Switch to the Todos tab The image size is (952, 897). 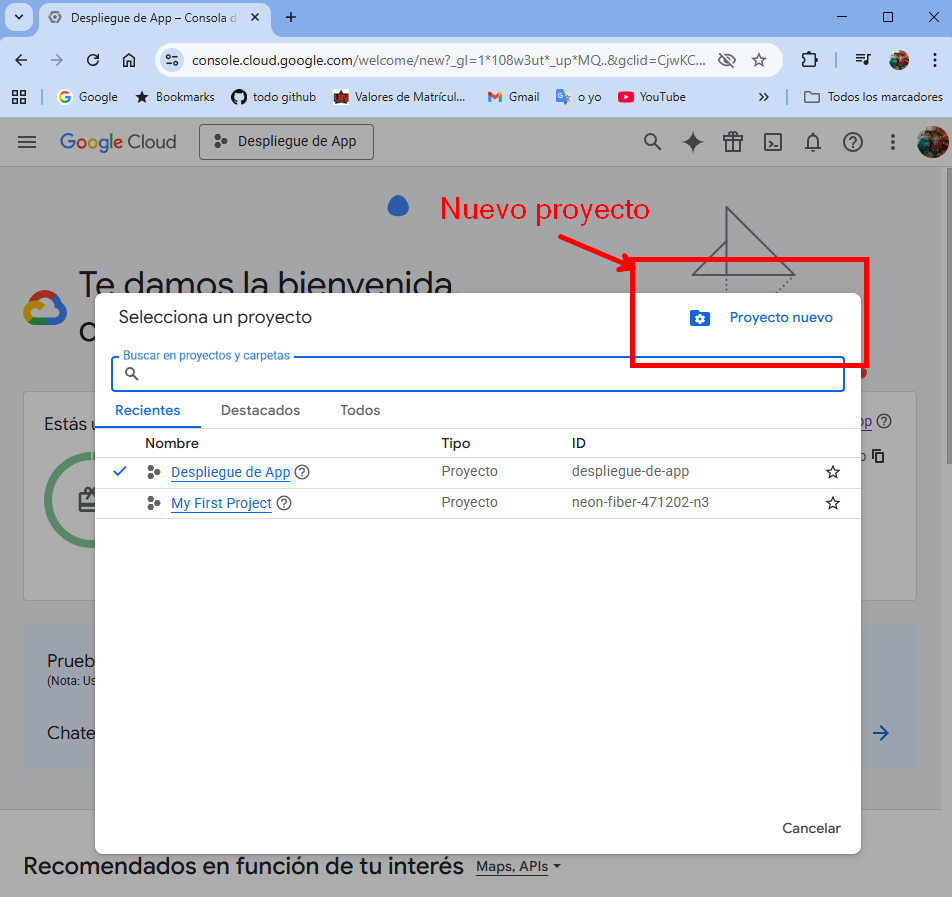[360, 411]
